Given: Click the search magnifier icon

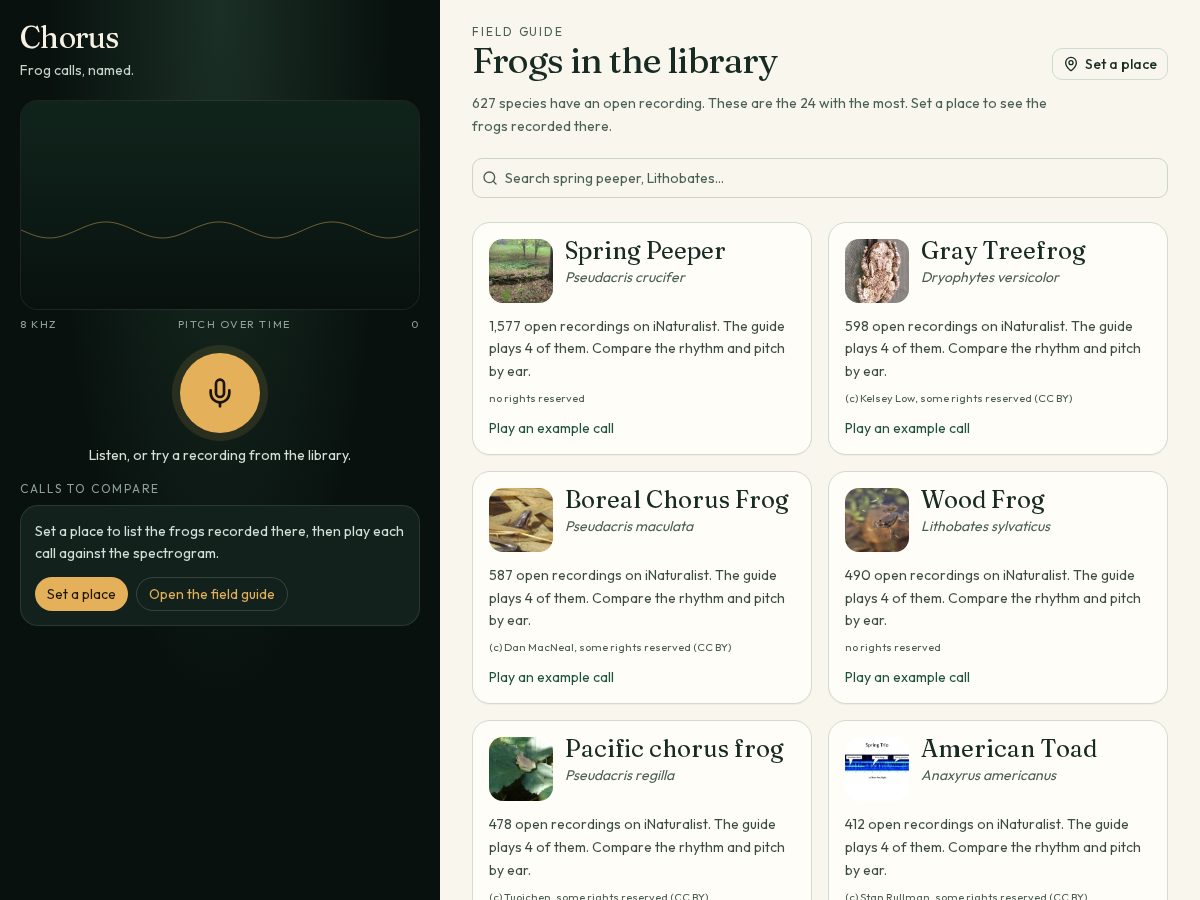Looking at the screenshot, I should 490,178.
